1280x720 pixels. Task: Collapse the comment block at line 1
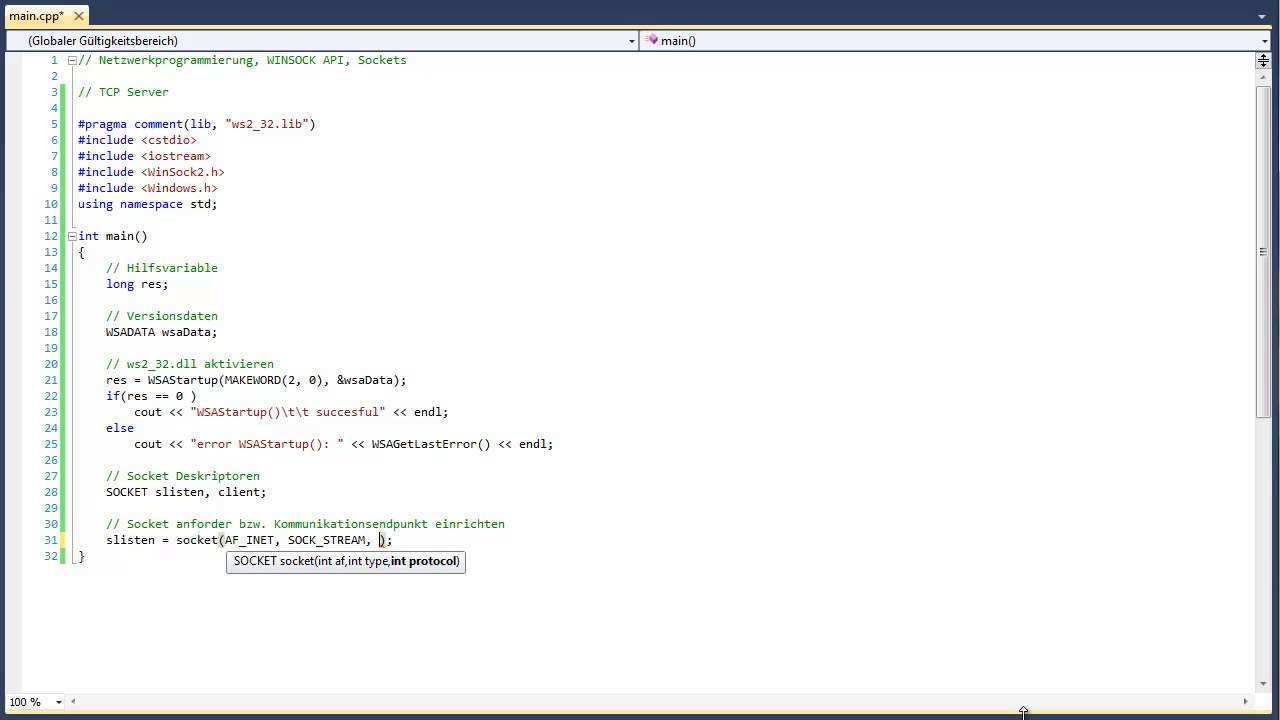coord(72,60)
